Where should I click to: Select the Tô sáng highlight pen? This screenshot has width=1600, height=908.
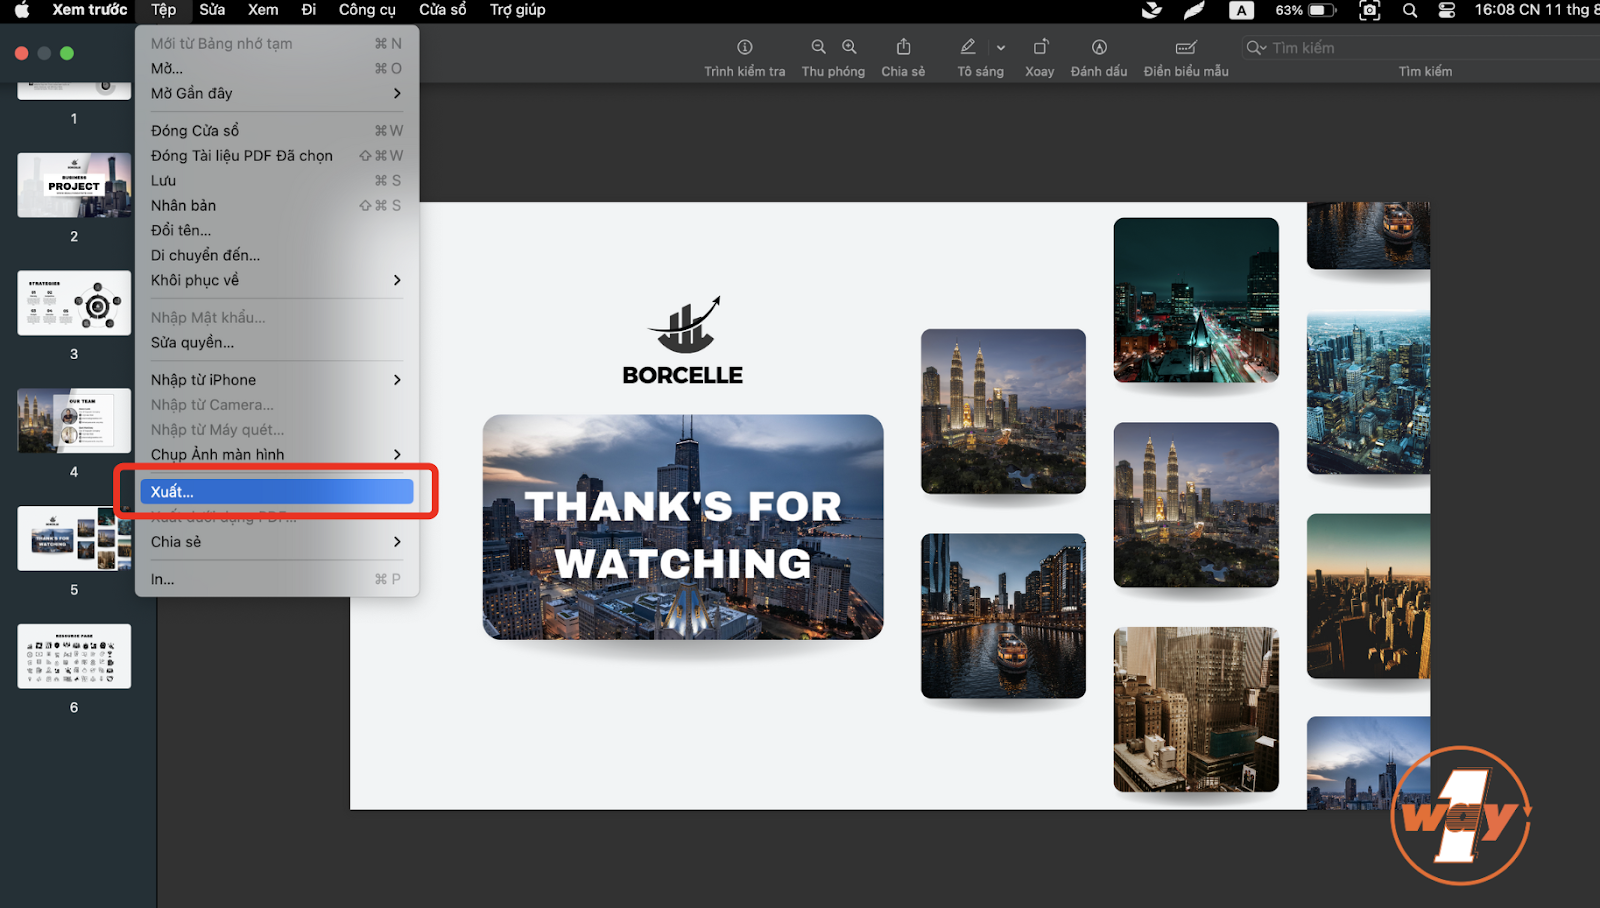pos(968,47)
